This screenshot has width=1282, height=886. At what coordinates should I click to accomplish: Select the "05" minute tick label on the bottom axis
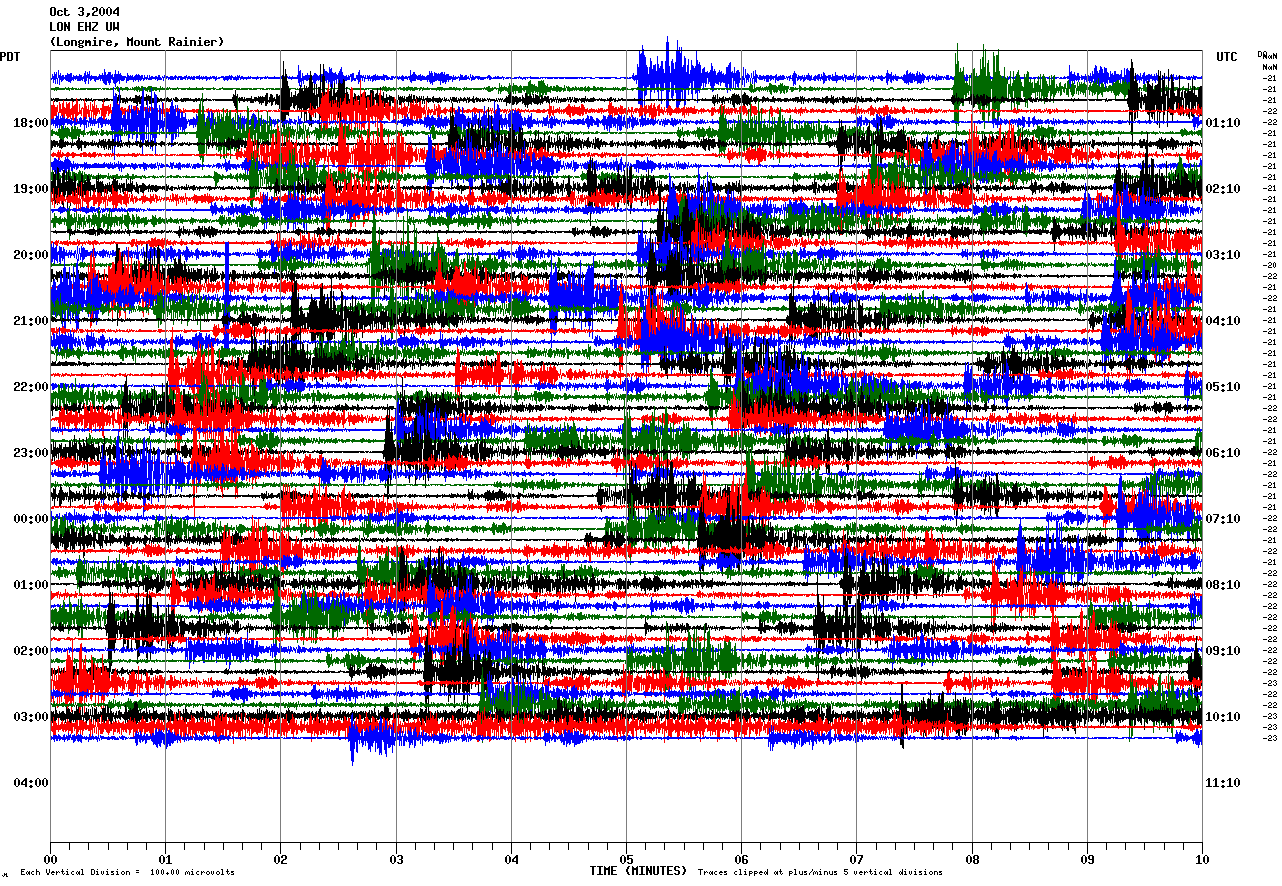pos(626,858)
